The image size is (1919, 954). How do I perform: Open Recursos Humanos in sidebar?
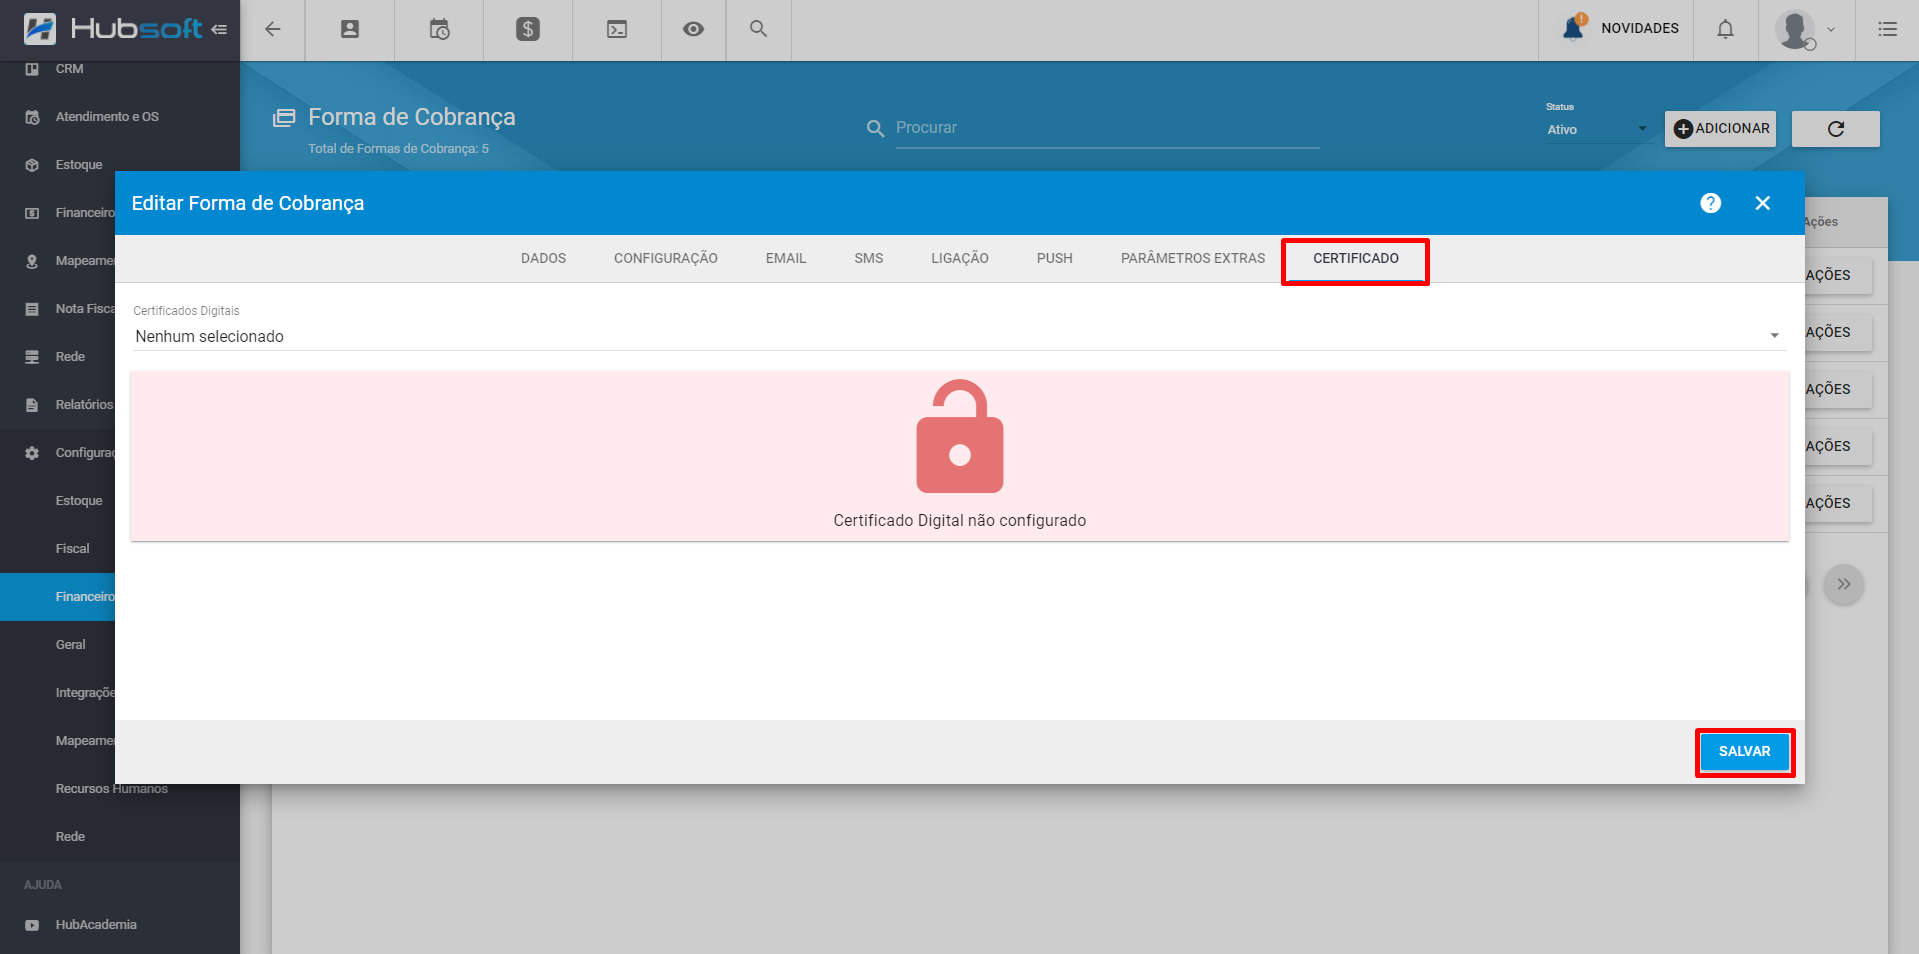tap(111, 789)
